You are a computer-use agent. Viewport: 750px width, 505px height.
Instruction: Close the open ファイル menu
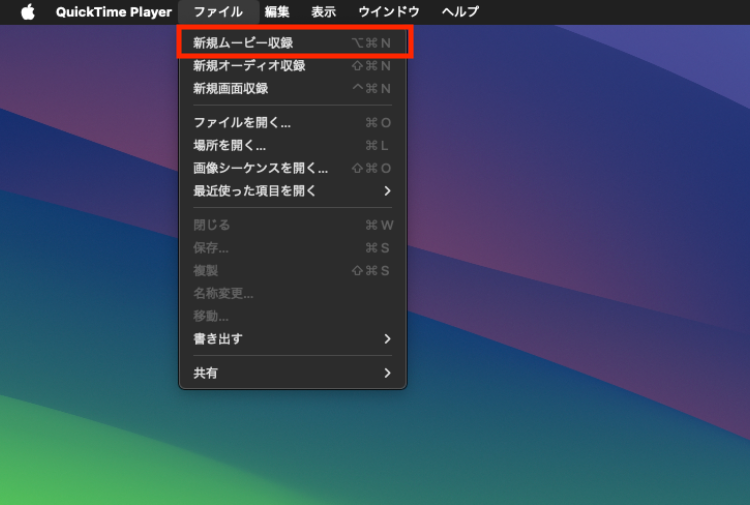pos(218,12)
